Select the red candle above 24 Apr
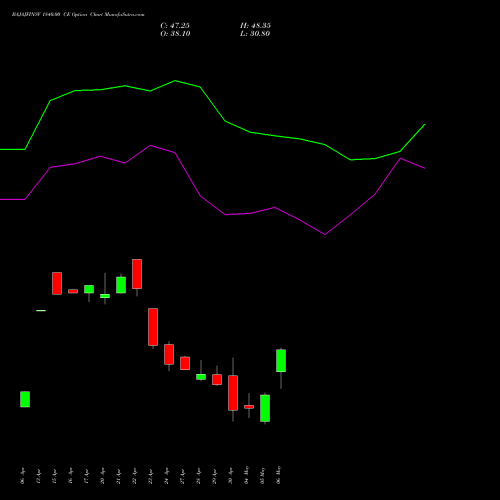Image resolution: width=500 pixels, height=500 pixels. [169, 354]
